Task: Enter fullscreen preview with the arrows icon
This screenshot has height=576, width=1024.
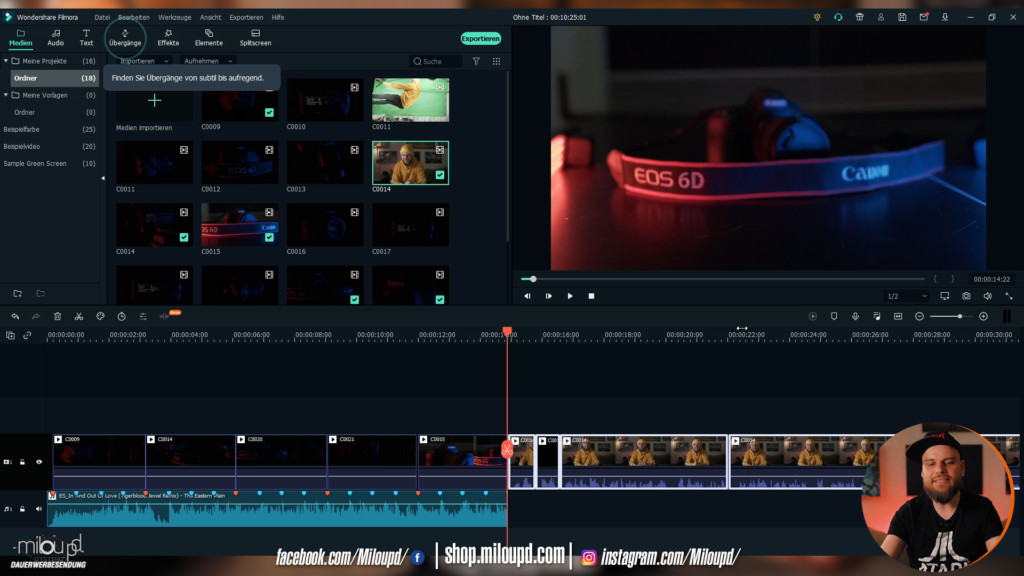Action: 1009,296
